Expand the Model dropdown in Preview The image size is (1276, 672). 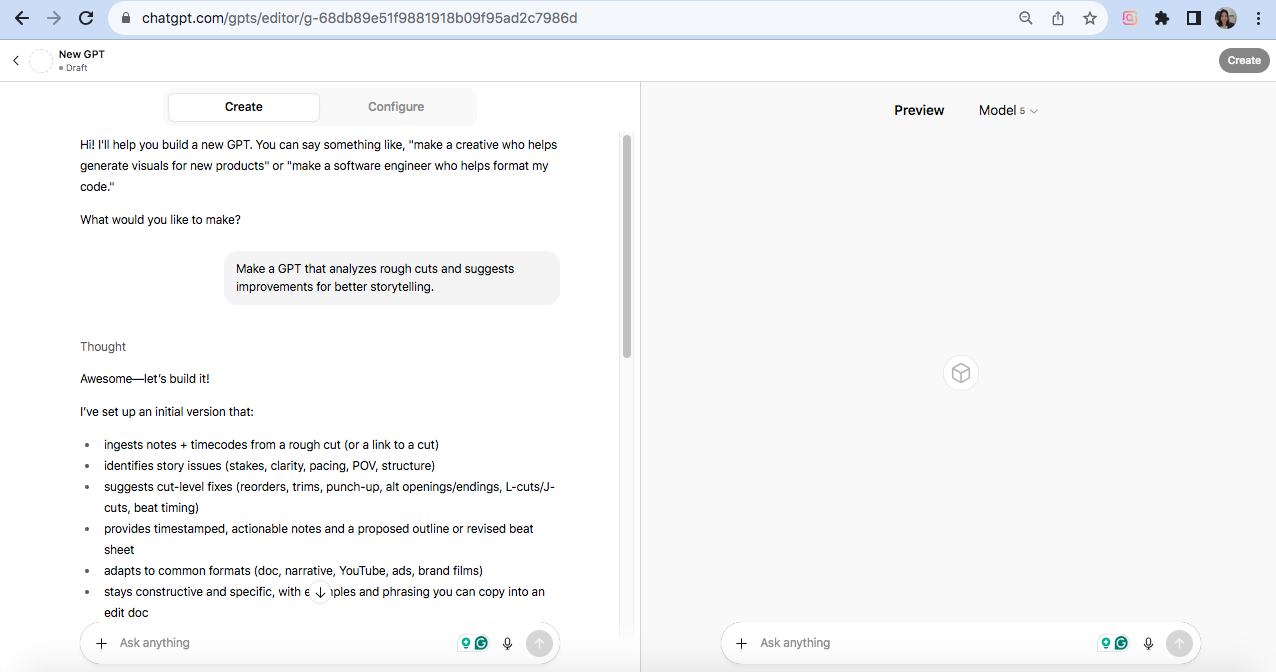pyautogui.click(x=1008, y=110)
